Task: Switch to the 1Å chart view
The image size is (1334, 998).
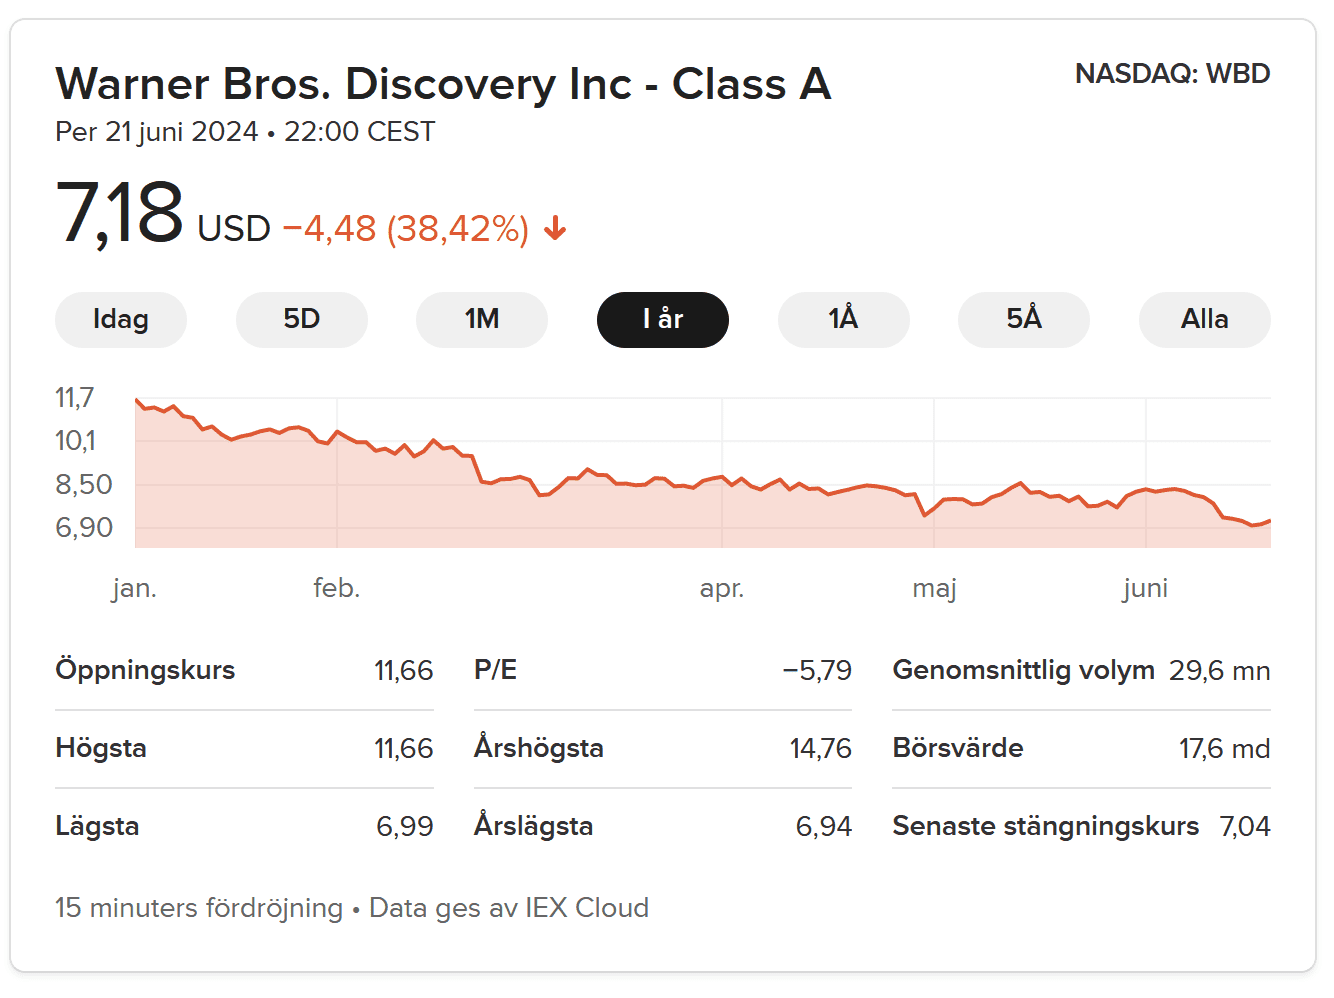Action: click(843, 320)
